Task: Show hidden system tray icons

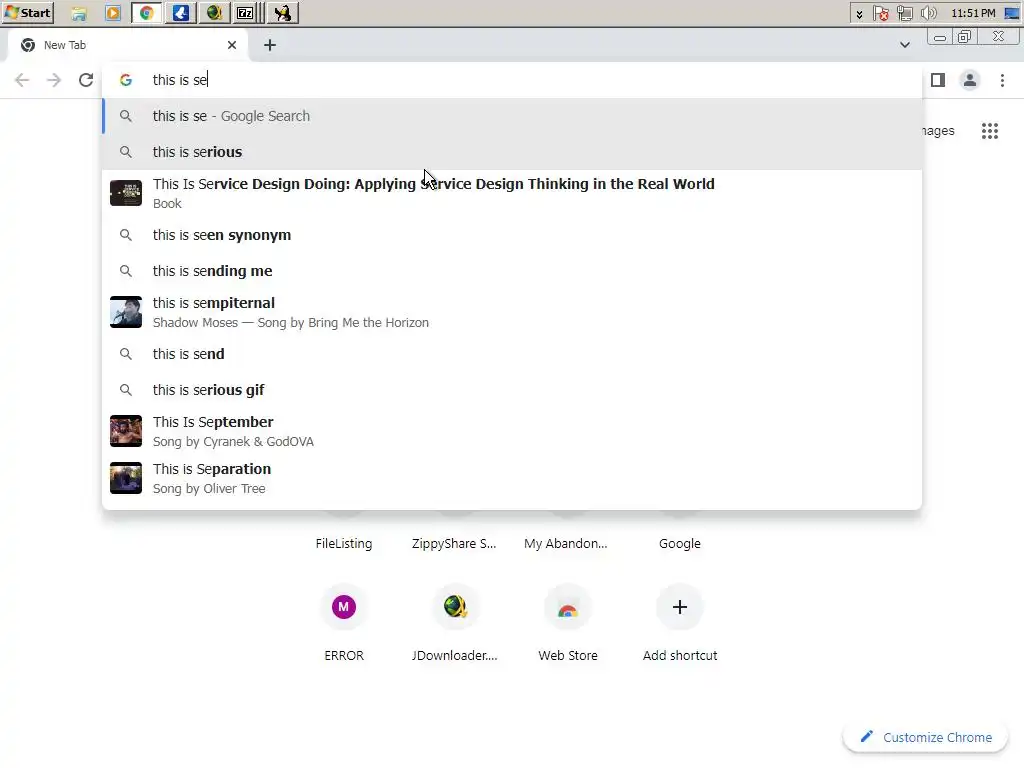Action: pyautogui.click(x=859, y=14)
